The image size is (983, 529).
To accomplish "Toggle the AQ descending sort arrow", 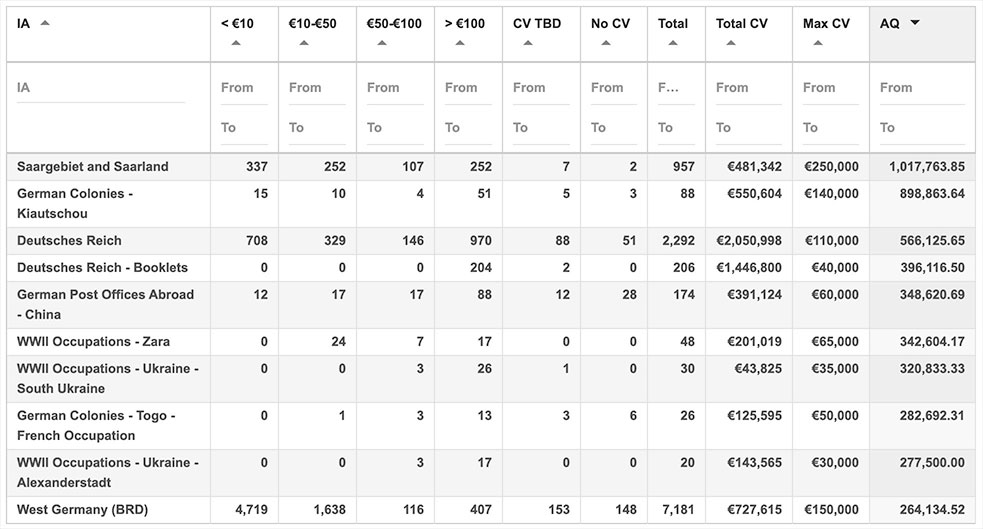I will [x=914, y=23].
